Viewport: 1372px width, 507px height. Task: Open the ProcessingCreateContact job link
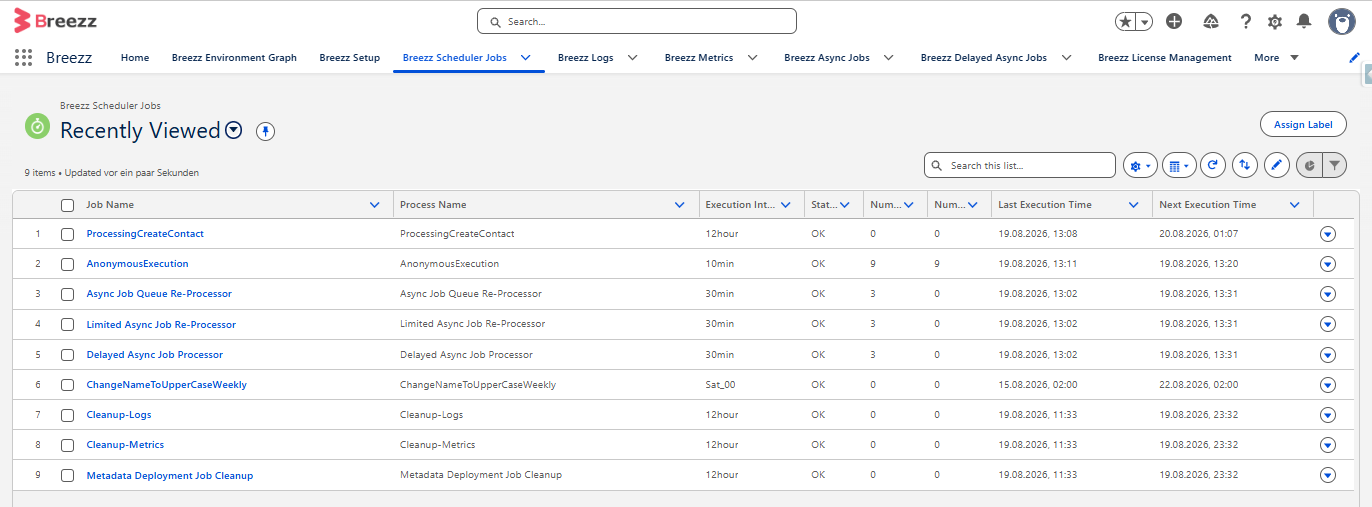145,234
